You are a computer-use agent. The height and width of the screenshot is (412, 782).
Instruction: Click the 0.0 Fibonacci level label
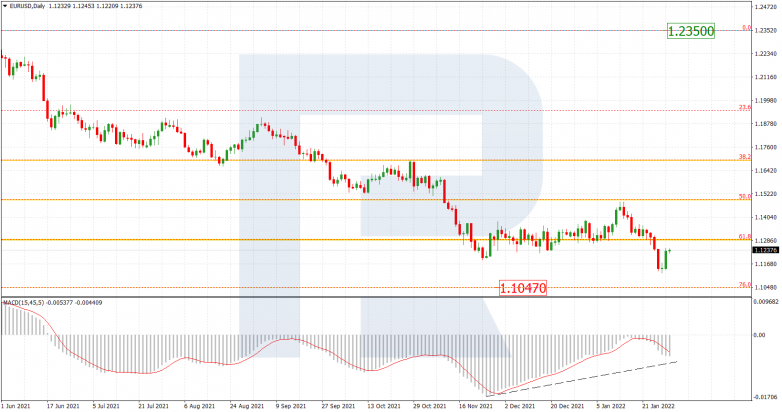[x=746, y=28]
